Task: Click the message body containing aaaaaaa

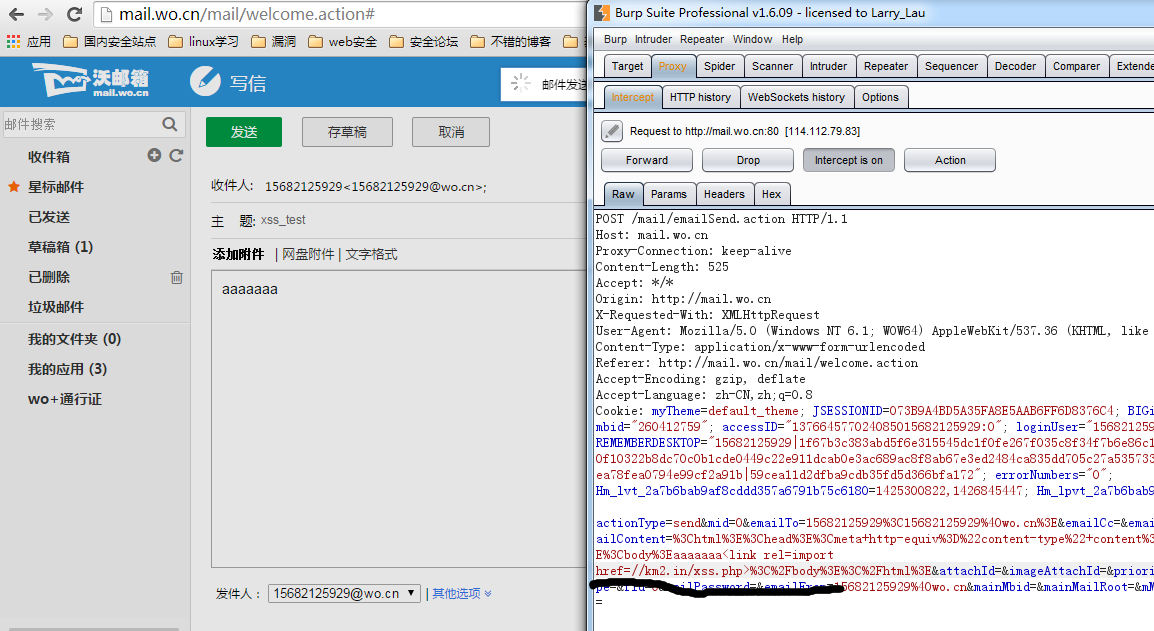Action: pos(398,418)
